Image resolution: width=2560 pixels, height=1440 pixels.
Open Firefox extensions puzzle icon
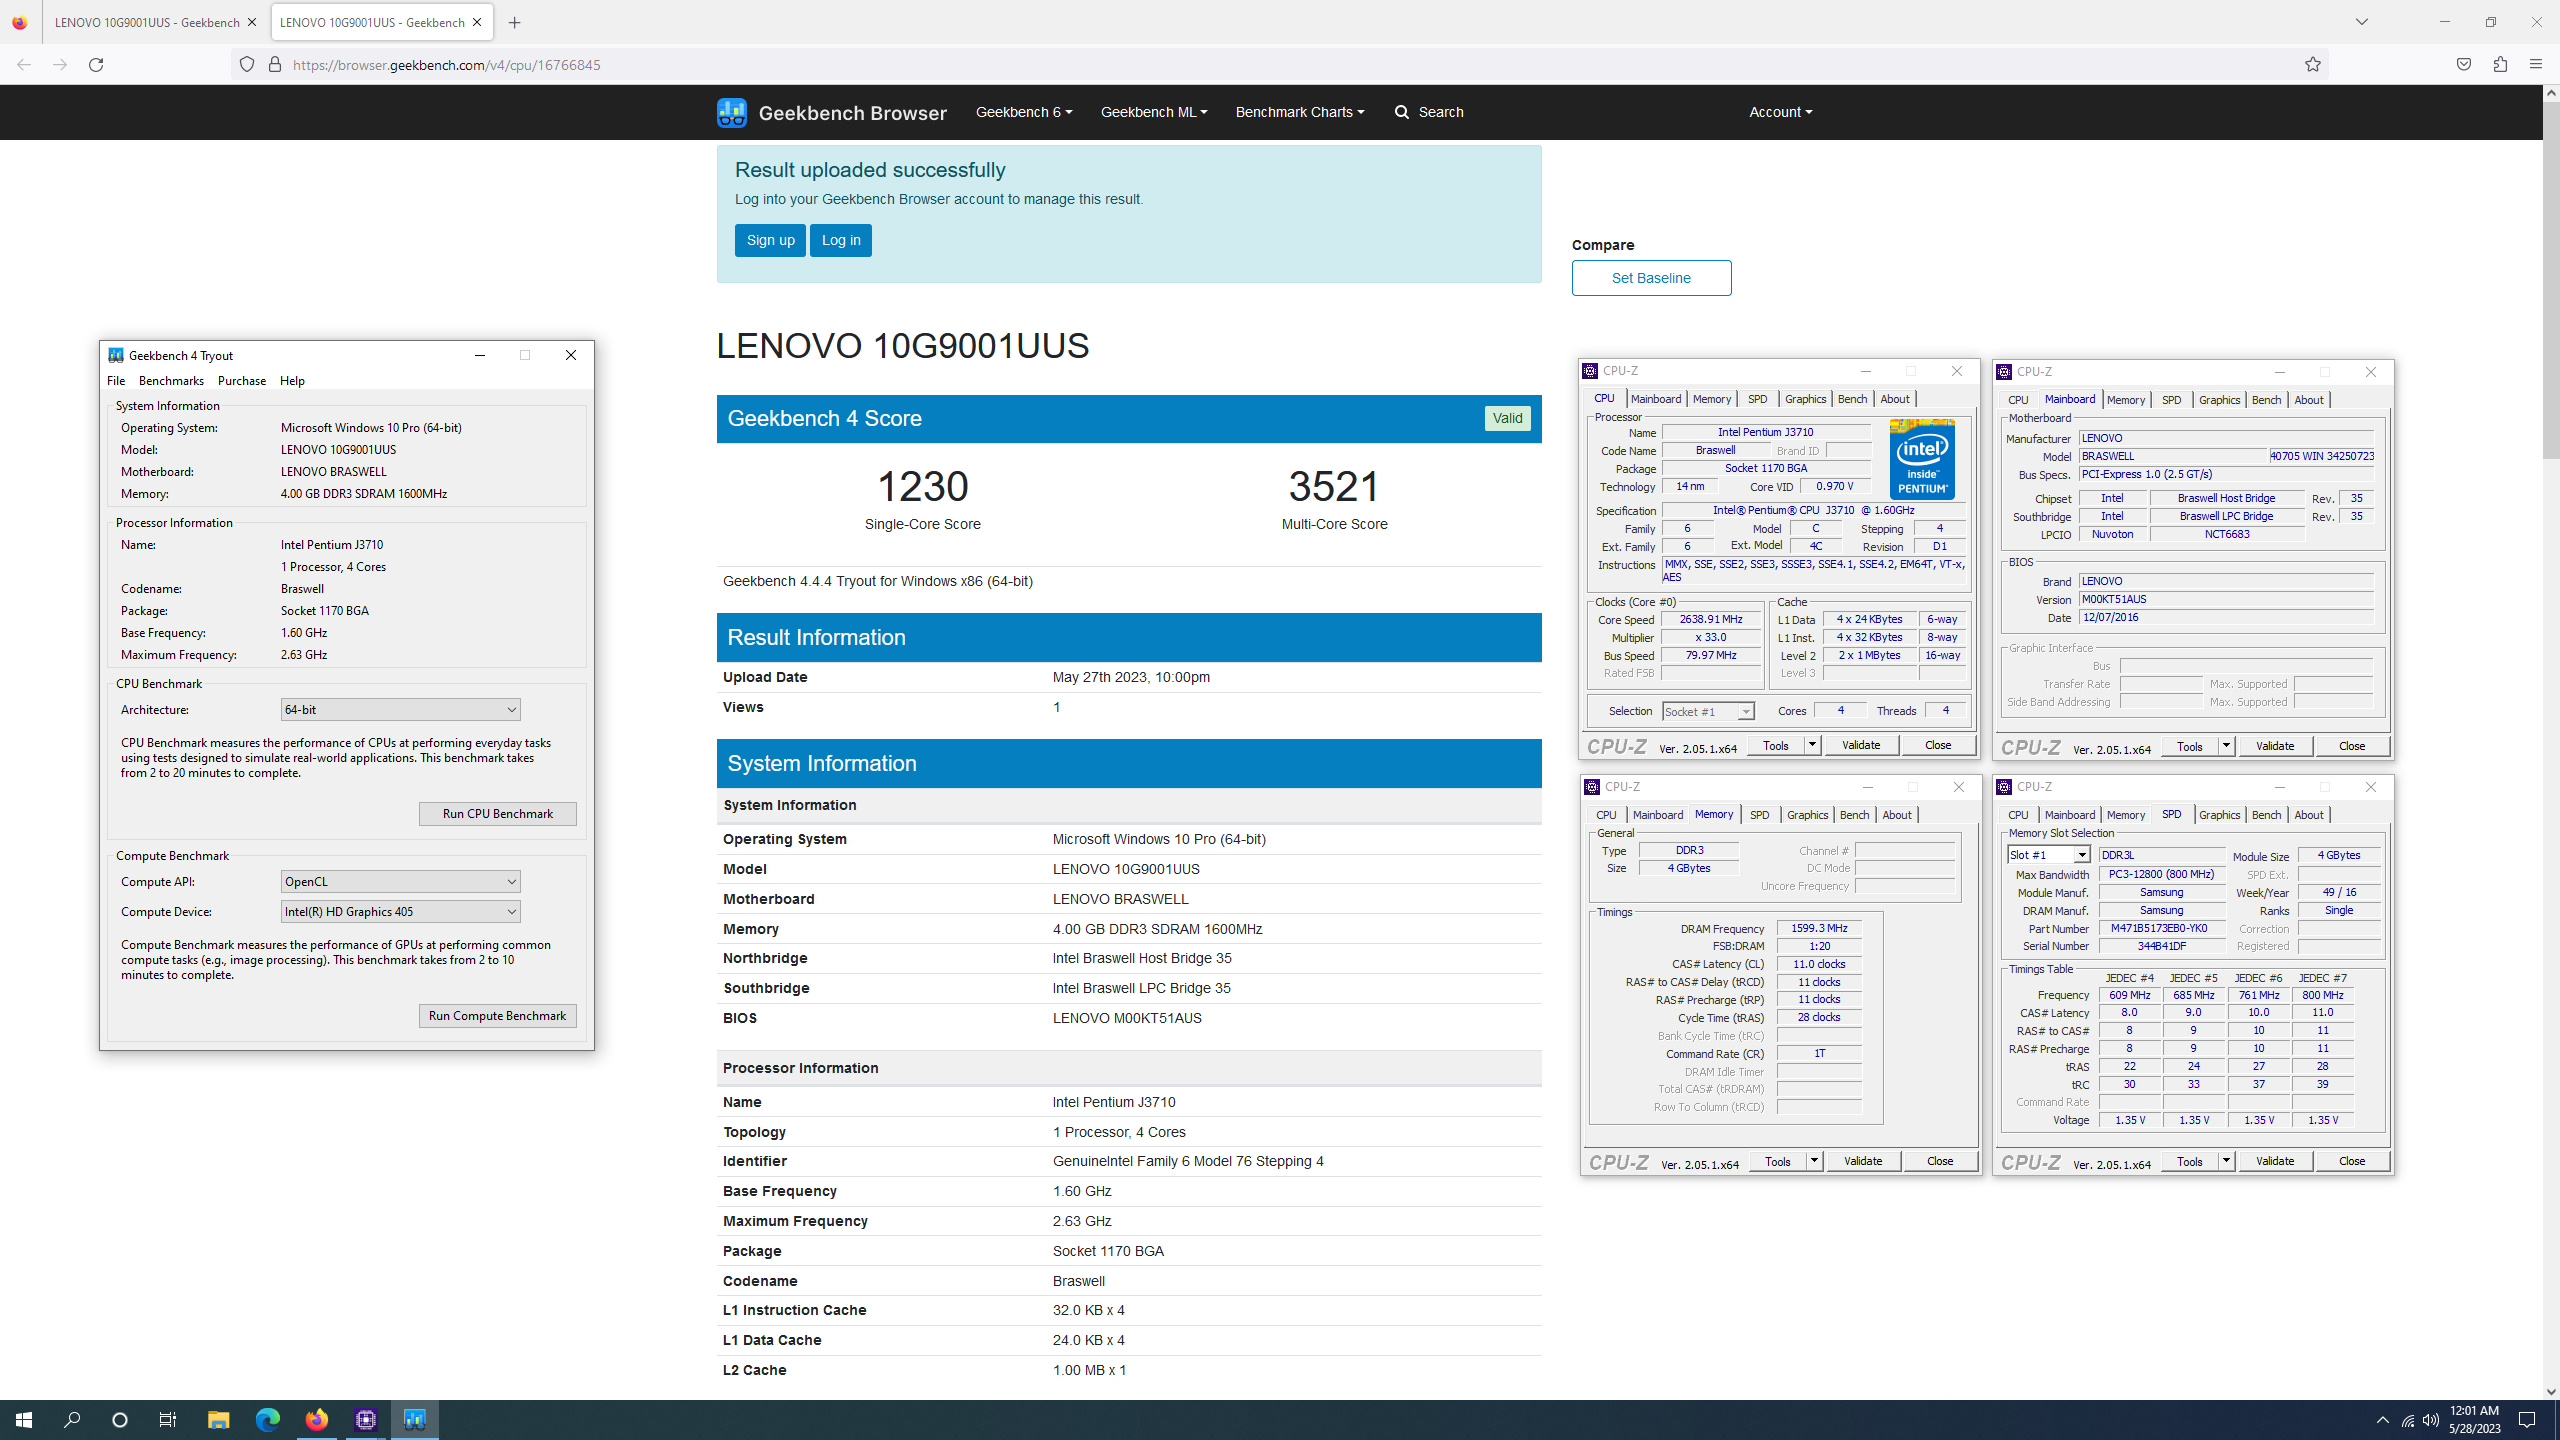[x=2500, y=65]
